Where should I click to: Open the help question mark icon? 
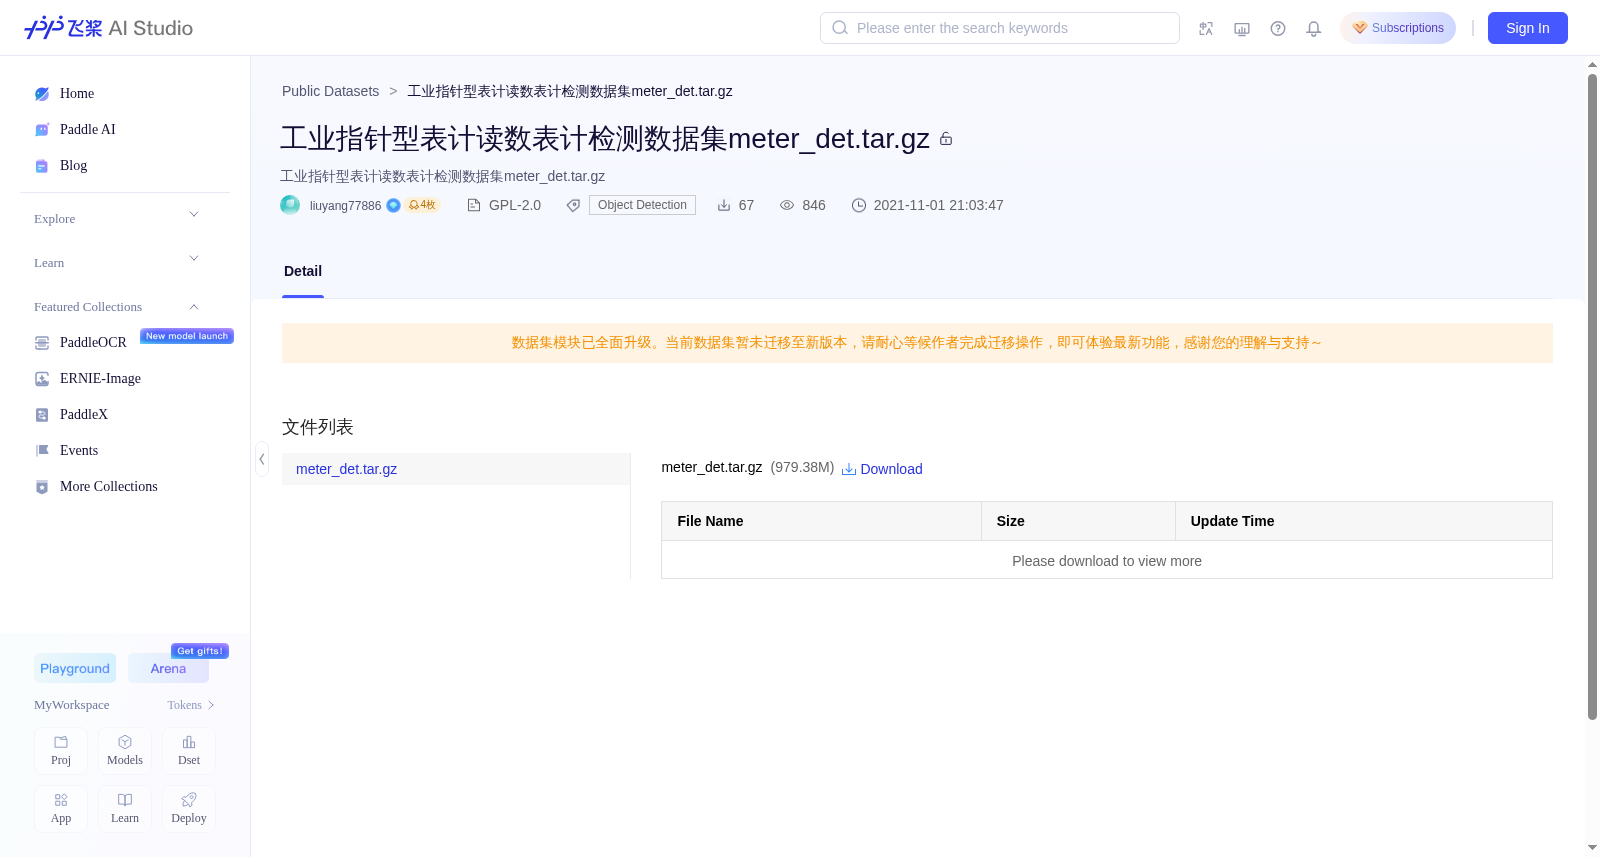pos(1278,28)
